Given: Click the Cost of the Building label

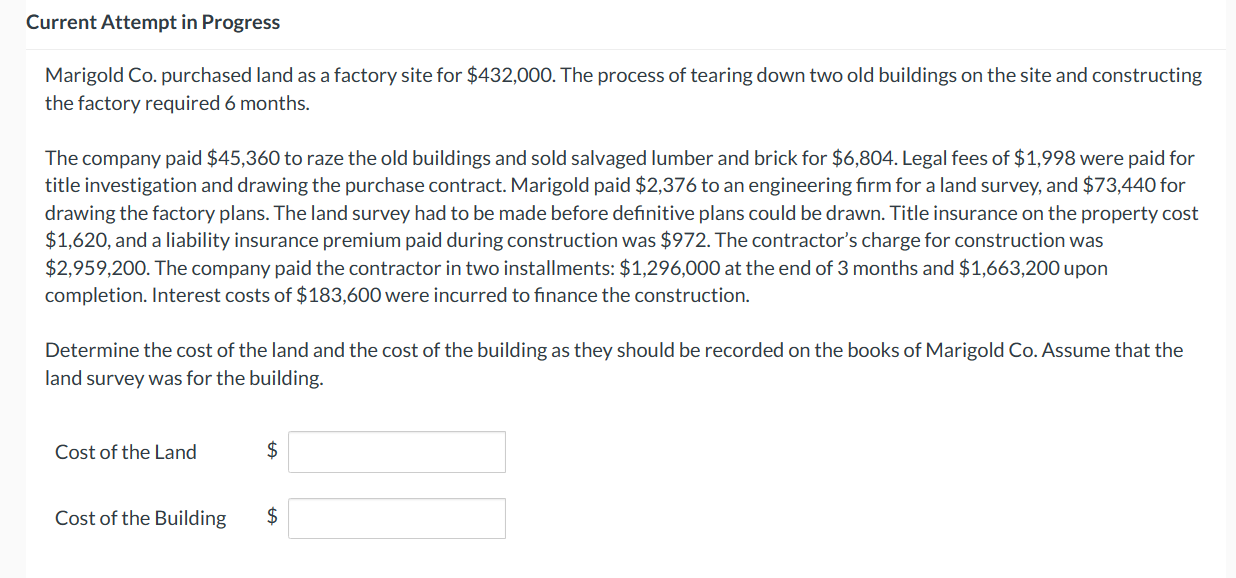Looking at the screenshot, I should tap(141, 517).
